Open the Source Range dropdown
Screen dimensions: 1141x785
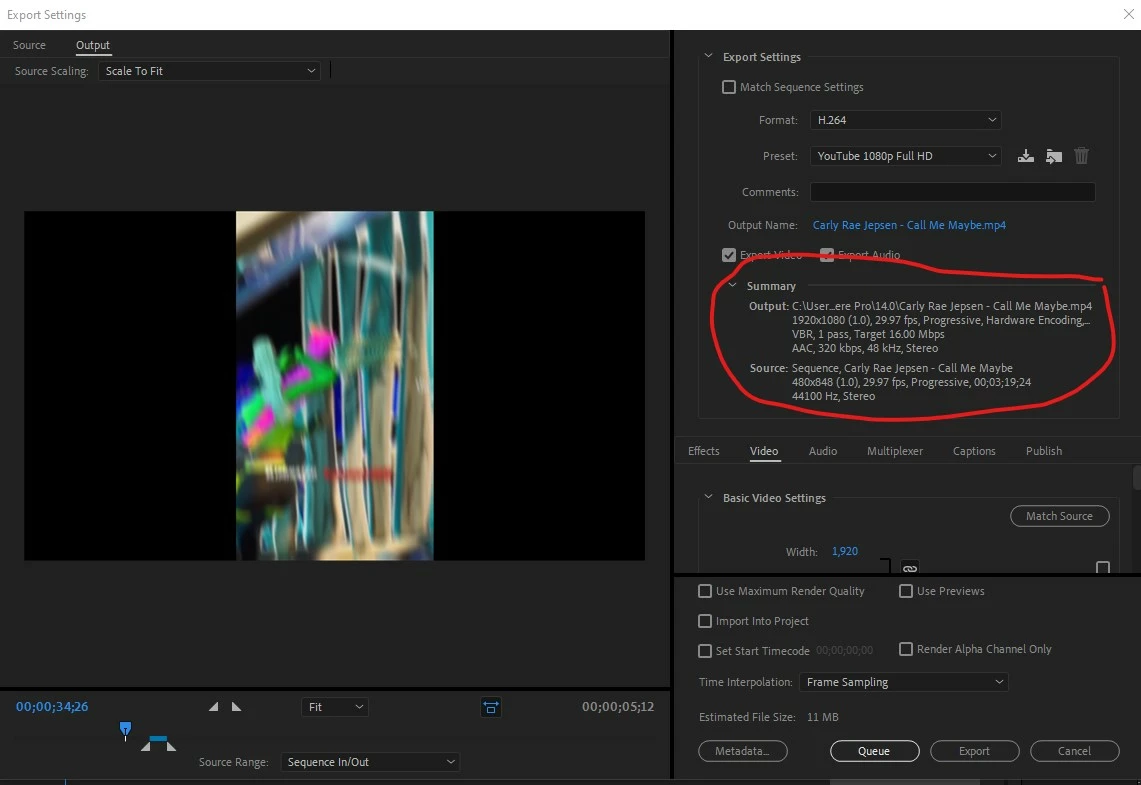tap(370, 762)
